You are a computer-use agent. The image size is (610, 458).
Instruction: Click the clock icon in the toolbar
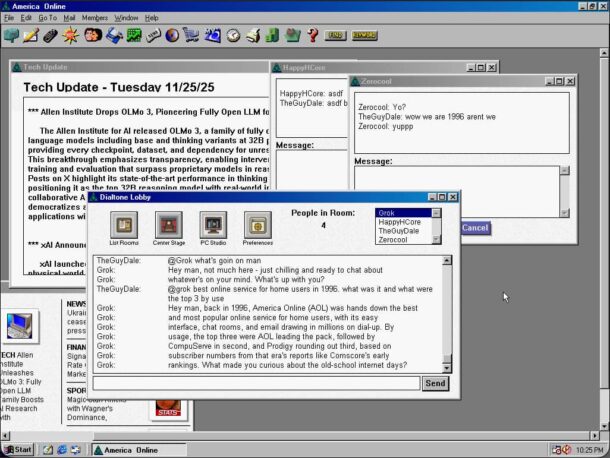(232, 36)
